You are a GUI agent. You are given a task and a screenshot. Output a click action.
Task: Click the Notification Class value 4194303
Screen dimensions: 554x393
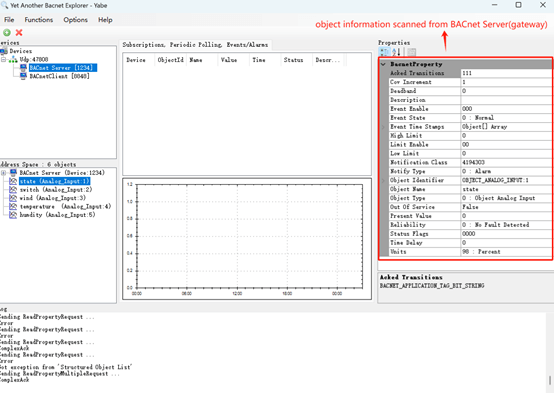[x=506, y=163]
